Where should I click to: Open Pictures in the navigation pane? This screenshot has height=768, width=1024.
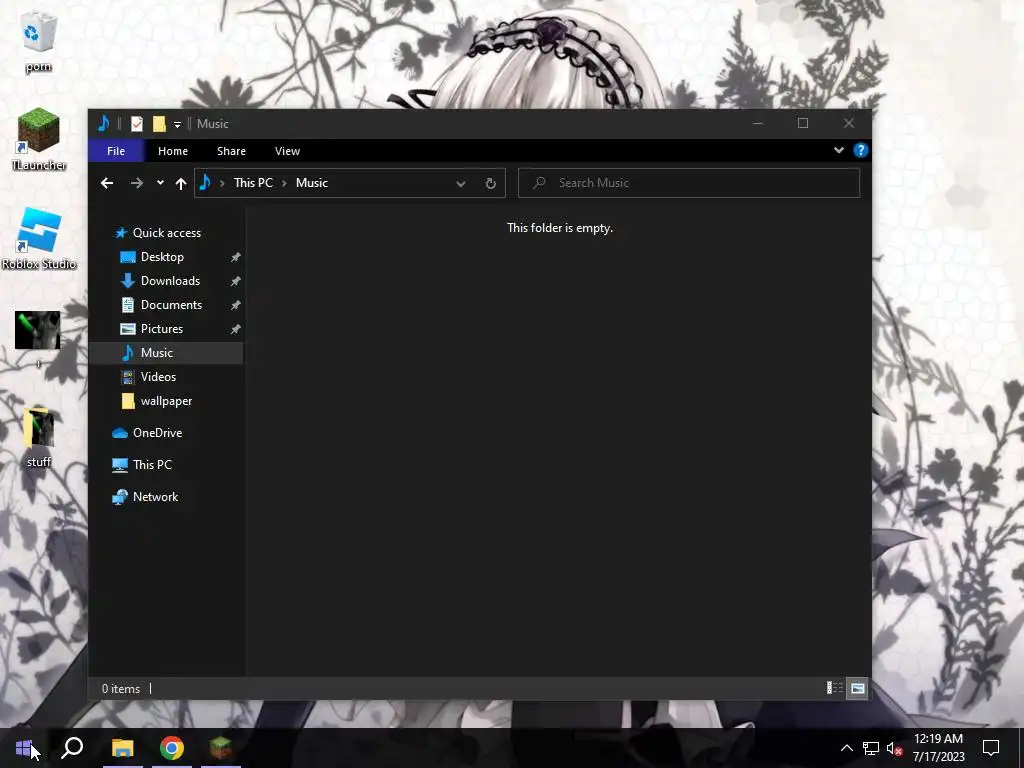(161, 329)
